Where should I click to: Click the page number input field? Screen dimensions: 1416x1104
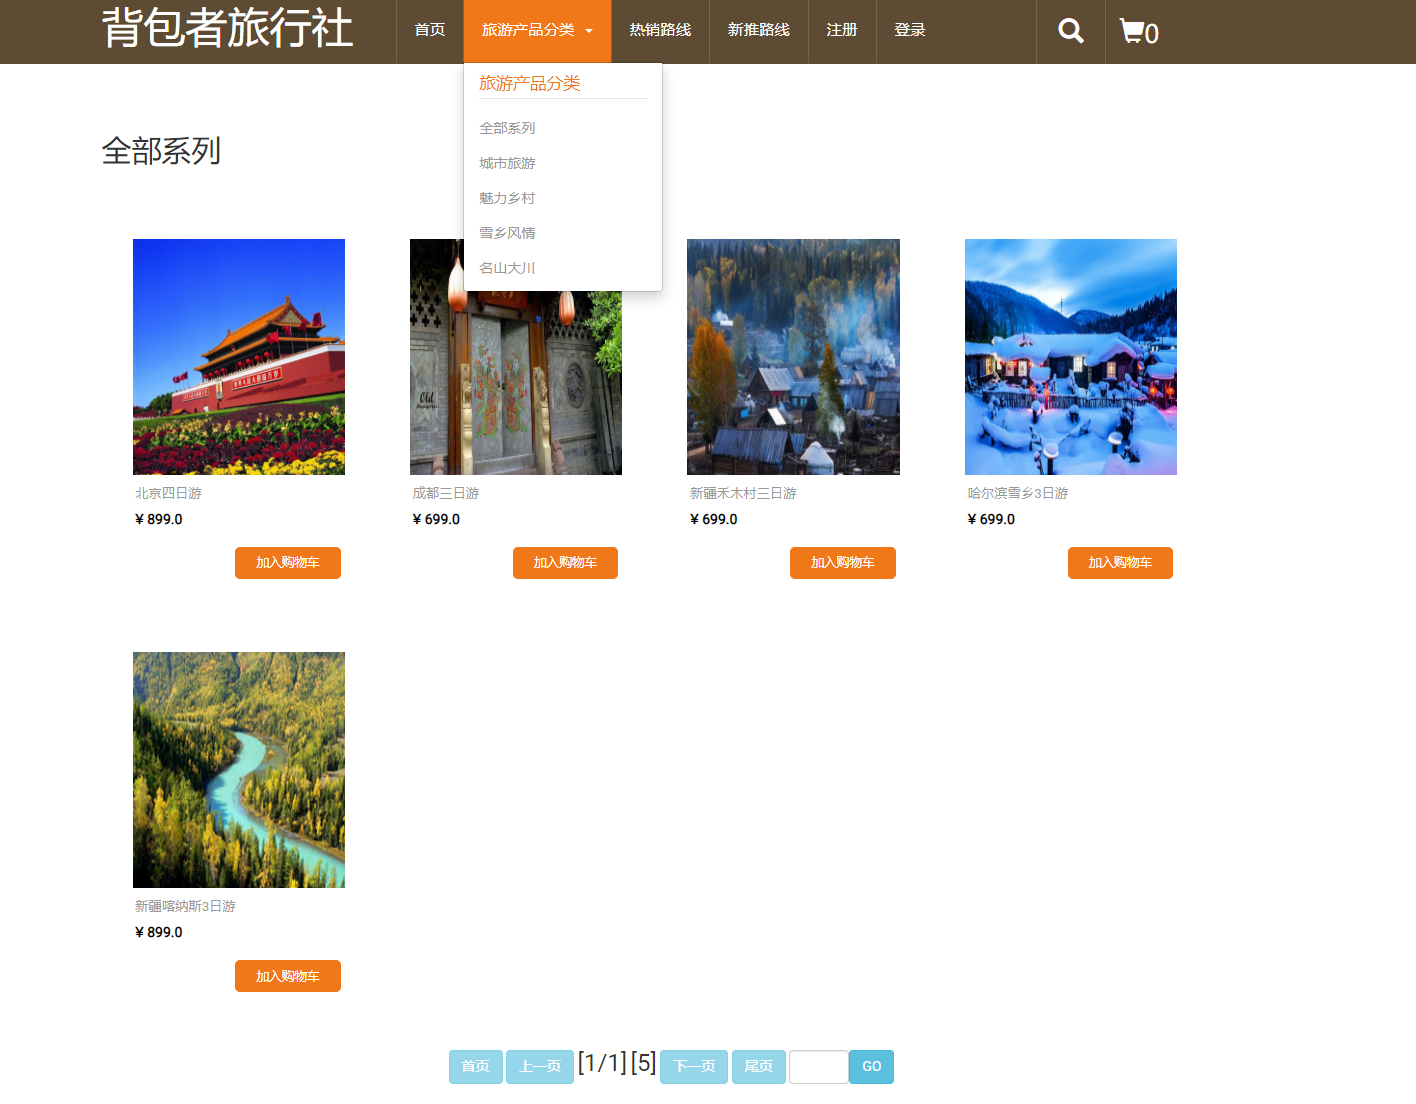click(818, 1066)
